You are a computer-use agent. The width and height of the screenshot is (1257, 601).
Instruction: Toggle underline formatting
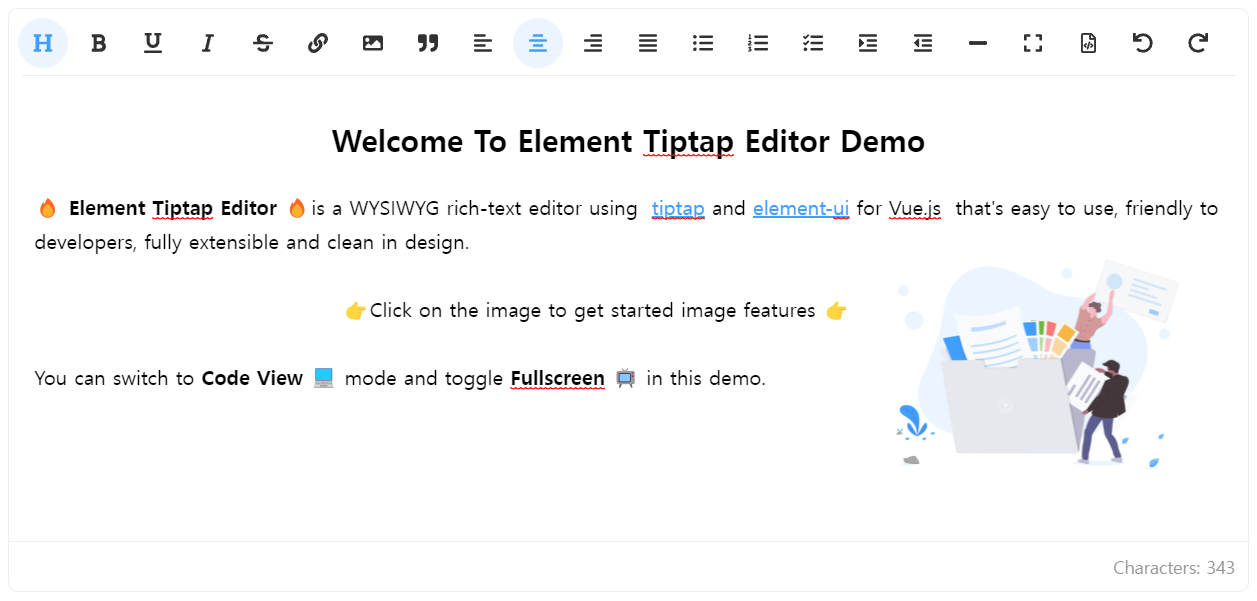tap(153, 43)
